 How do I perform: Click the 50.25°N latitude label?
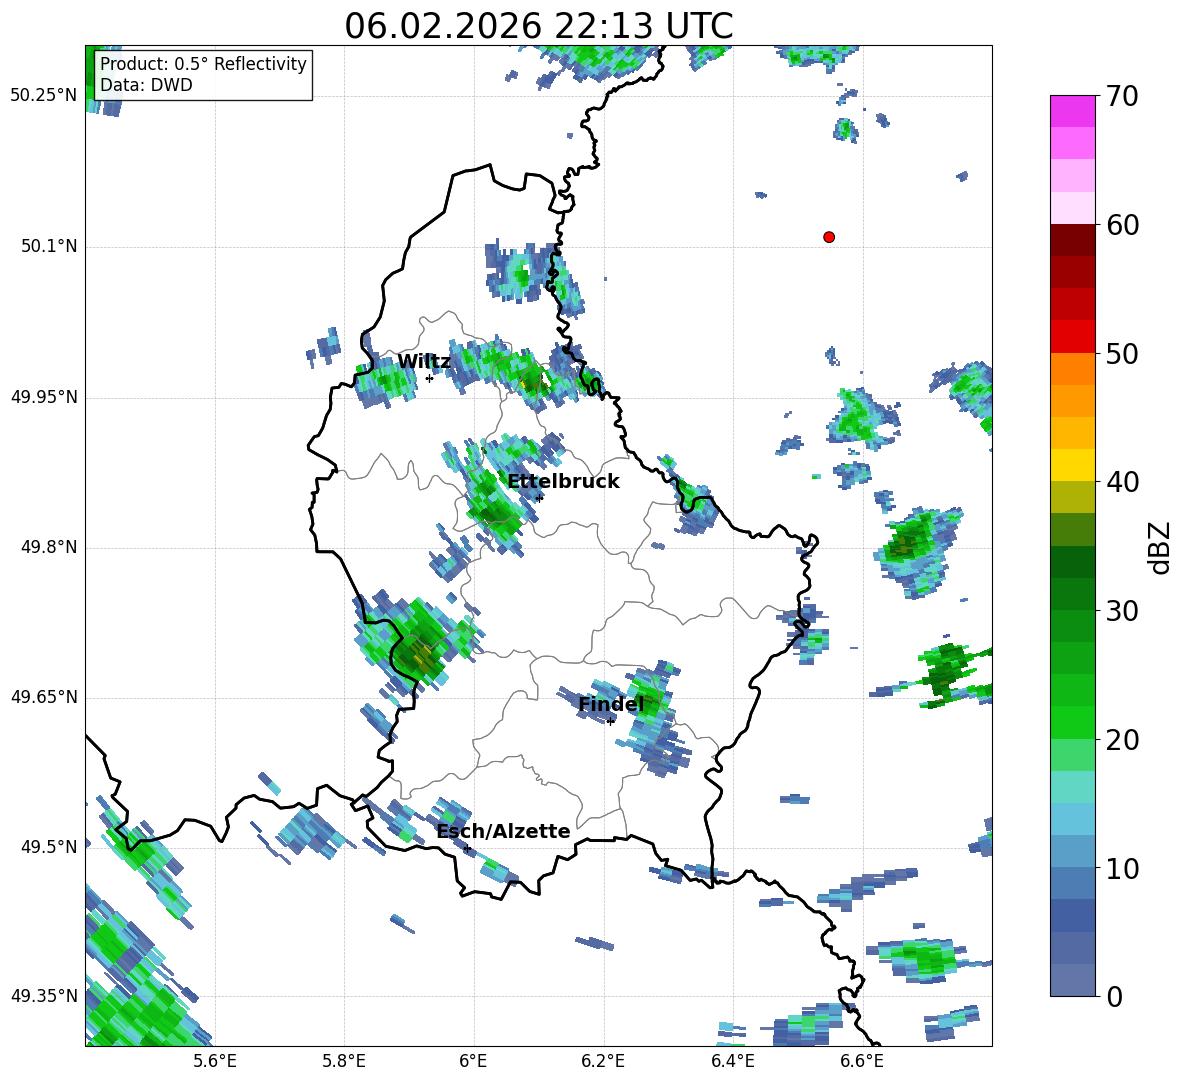click(44, 97)
